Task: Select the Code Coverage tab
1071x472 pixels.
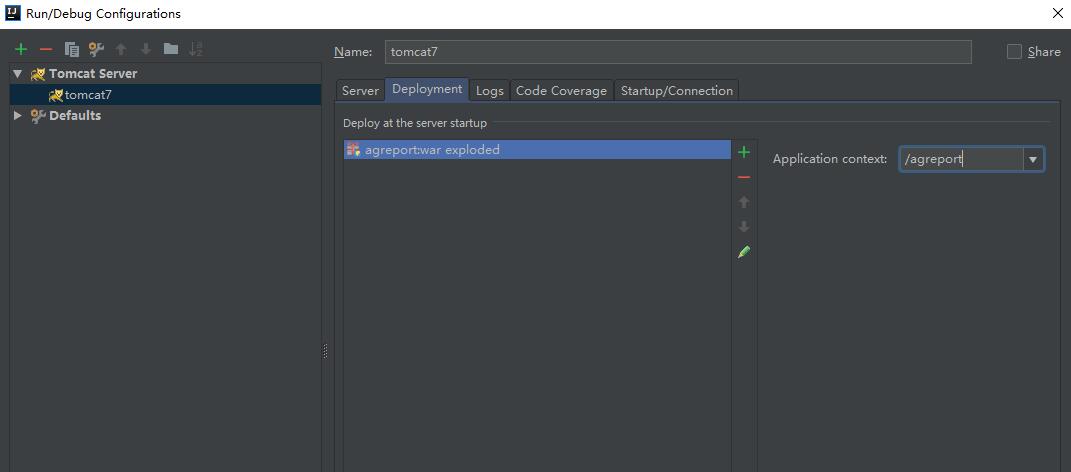Action: point(561,91)
